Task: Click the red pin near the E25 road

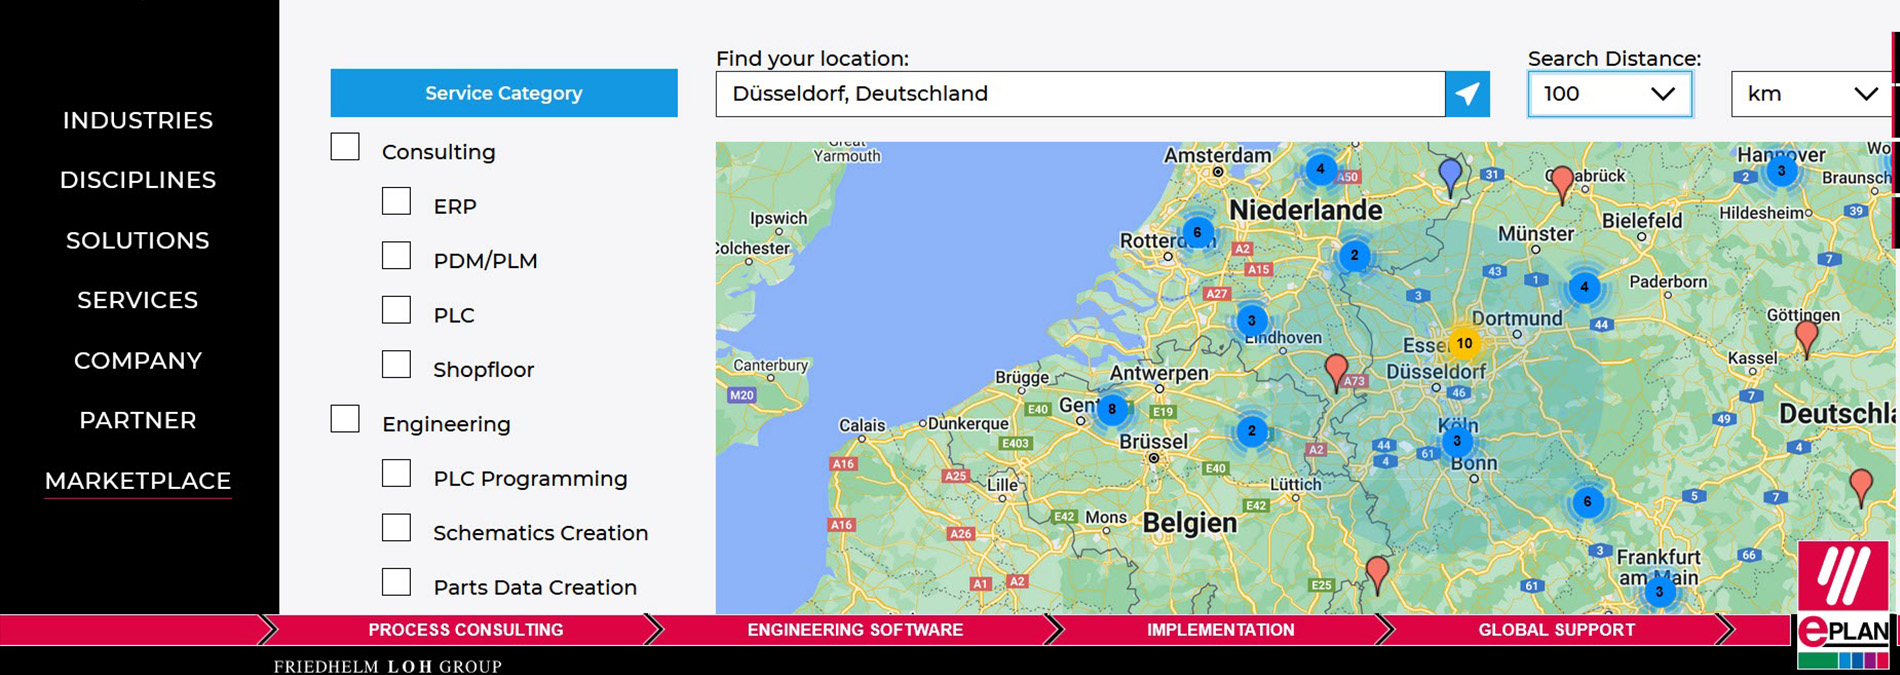Action: pos(1377,575)
